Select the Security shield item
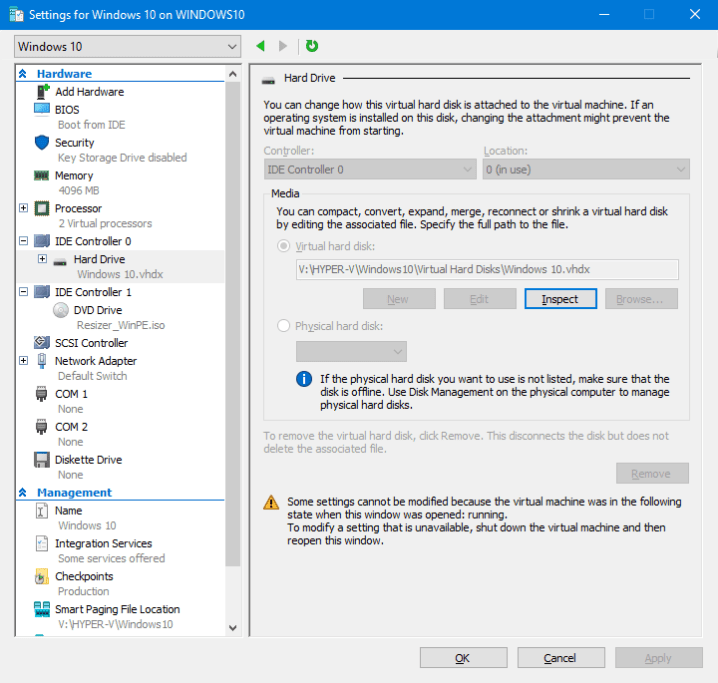The image size is (718, 683). point(74,143)
